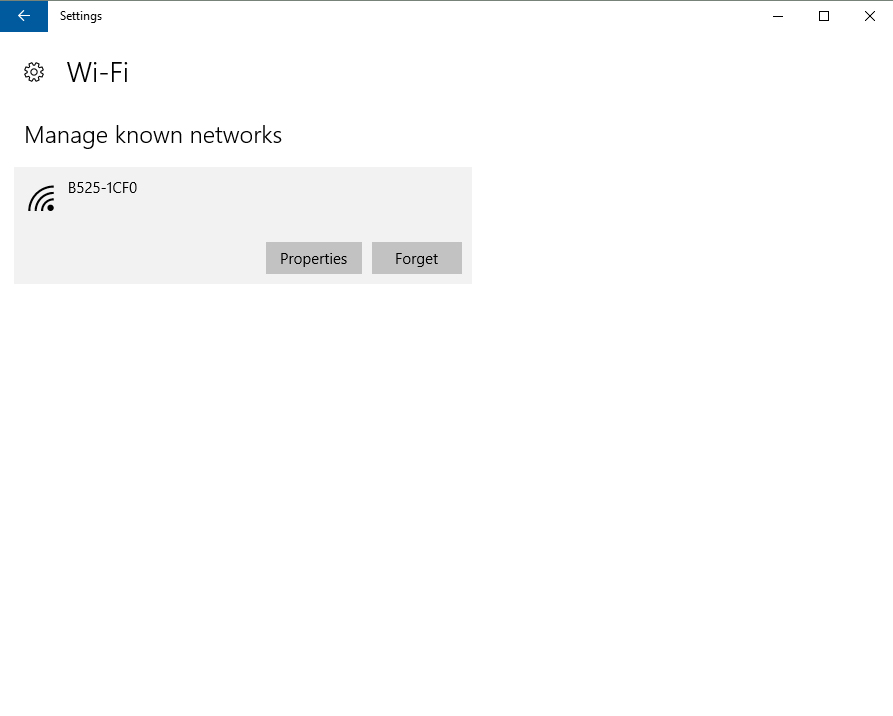Click the Wi-Fi signal icon for B525-1CF0
The width and height of the screenshot is (893, 716).
tap(41, 198)
